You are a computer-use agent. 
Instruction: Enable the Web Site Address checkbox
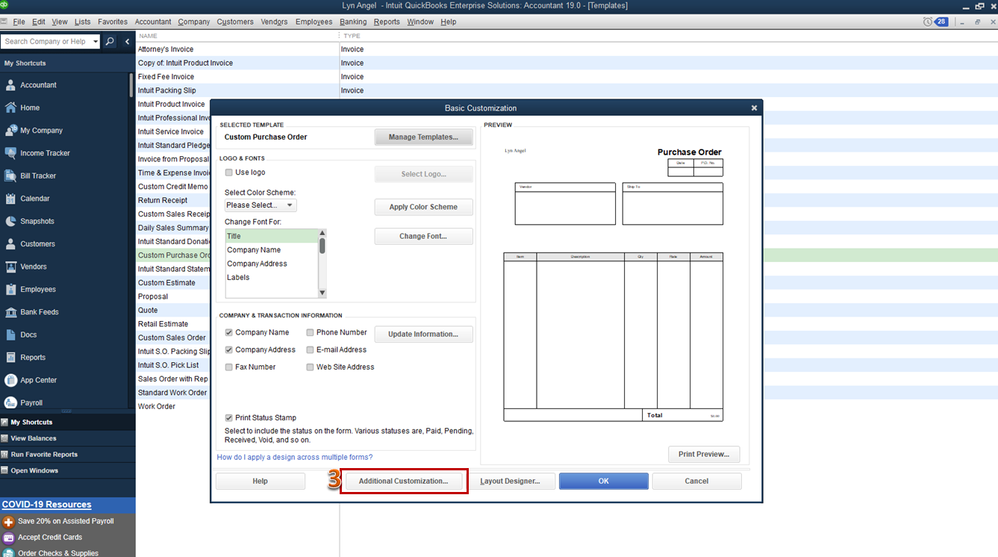[310, 367]
